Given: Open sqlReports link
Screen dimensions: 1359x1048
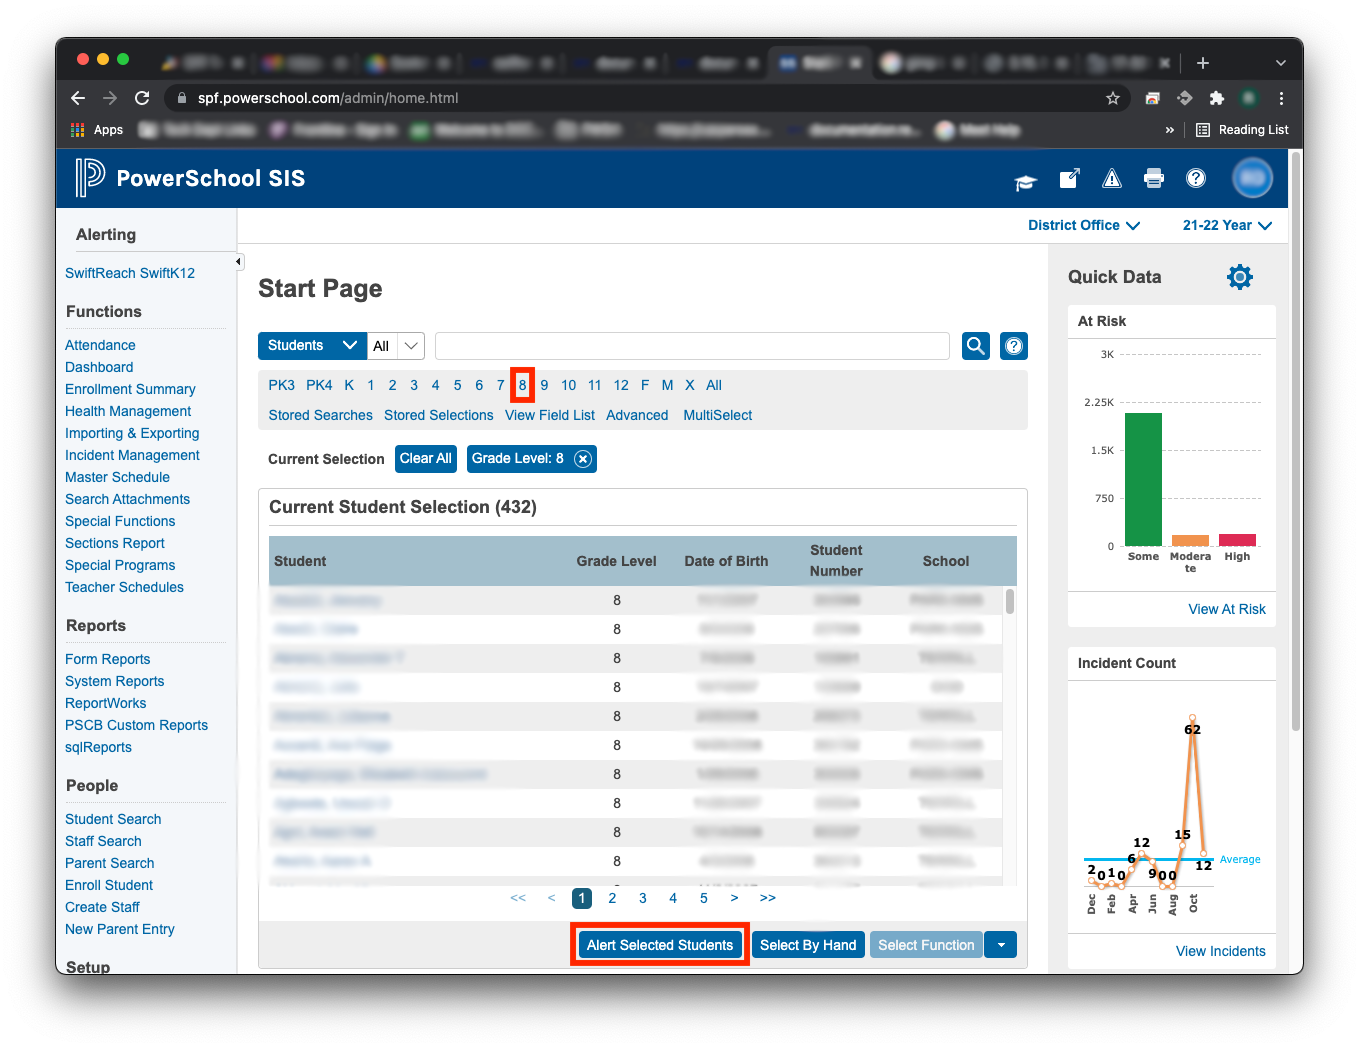Looking at the screenshot, I should point(98,747).
